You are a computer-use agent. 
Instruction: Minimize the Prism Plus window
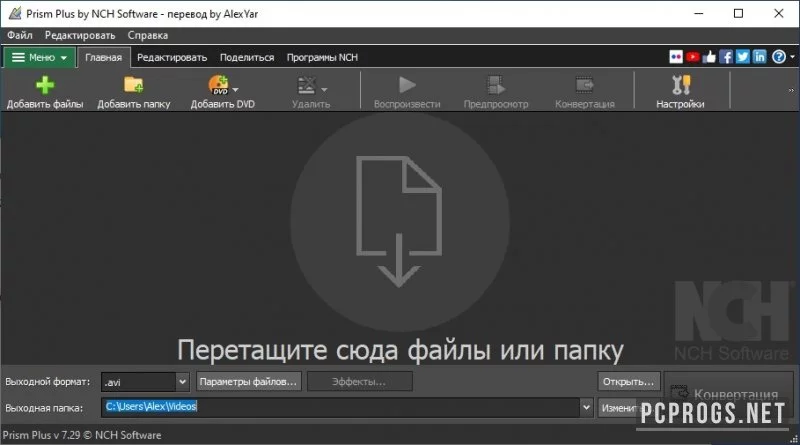(698, 13)
